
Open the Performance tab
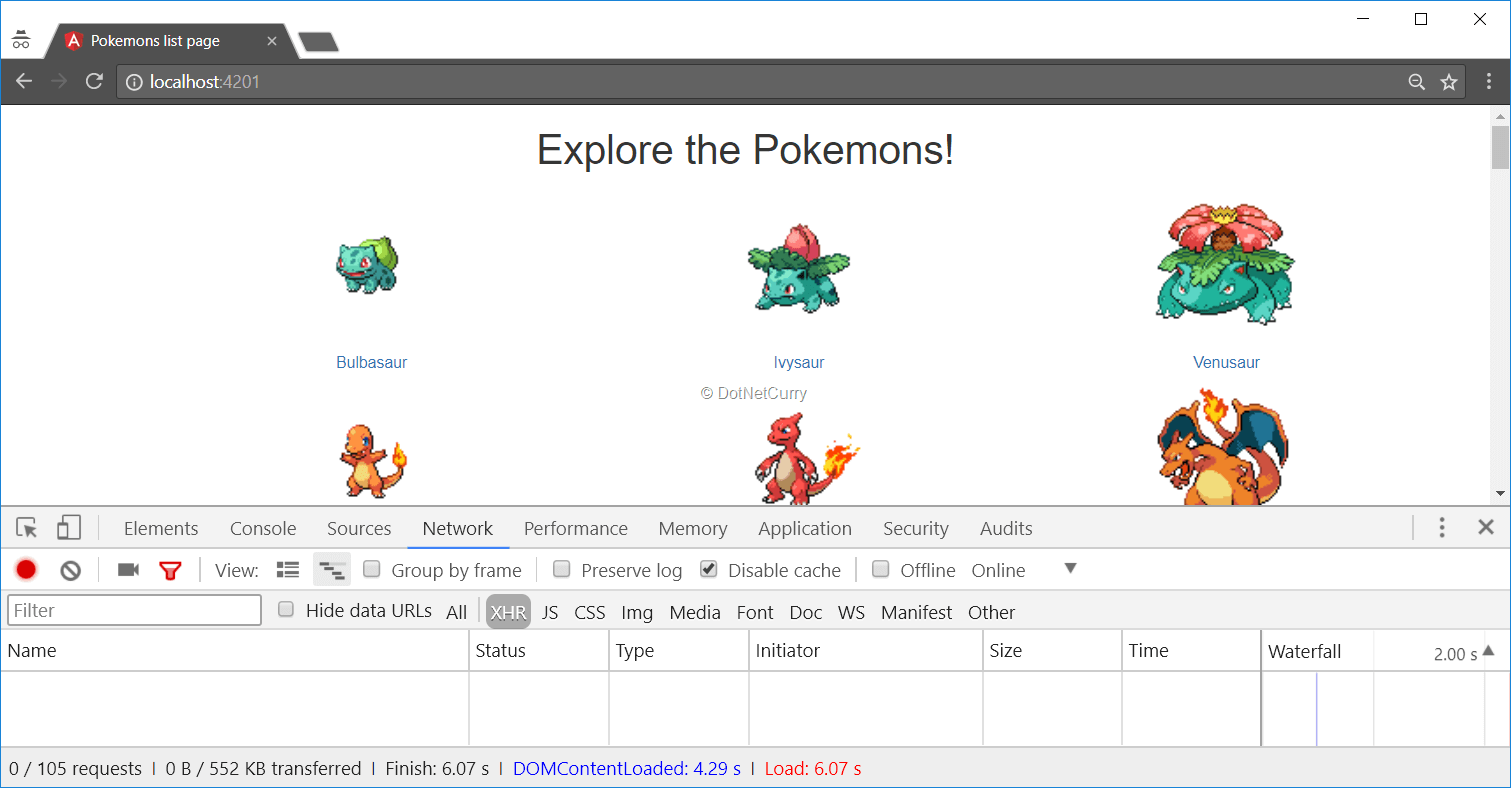(x=576, y=528)
